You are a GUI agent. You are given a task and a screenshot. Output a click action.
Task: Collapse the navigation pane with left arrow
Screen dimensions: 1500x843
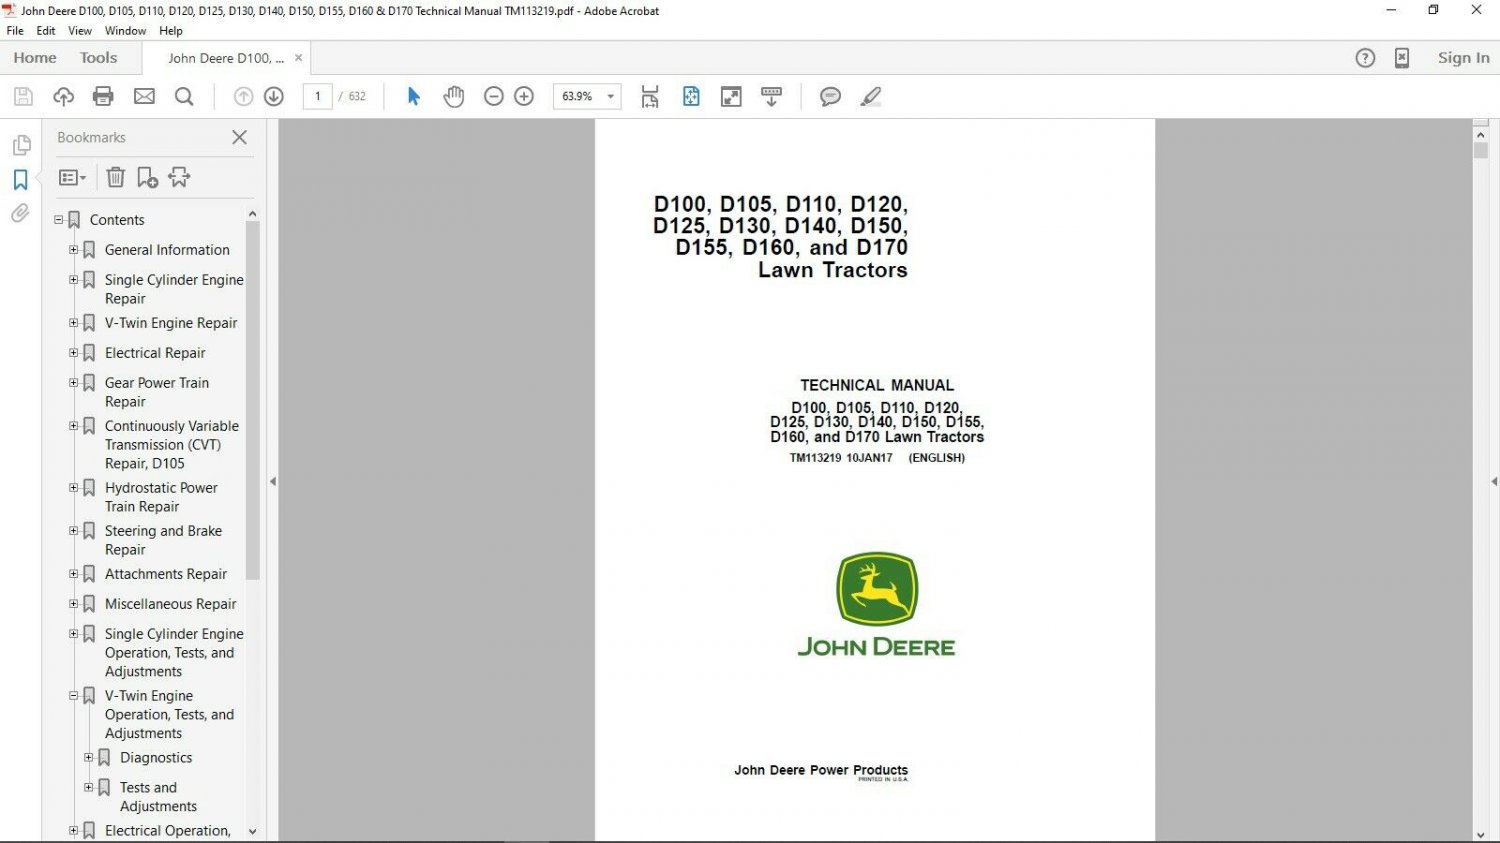pyautogui.click(x=273, y=481)
